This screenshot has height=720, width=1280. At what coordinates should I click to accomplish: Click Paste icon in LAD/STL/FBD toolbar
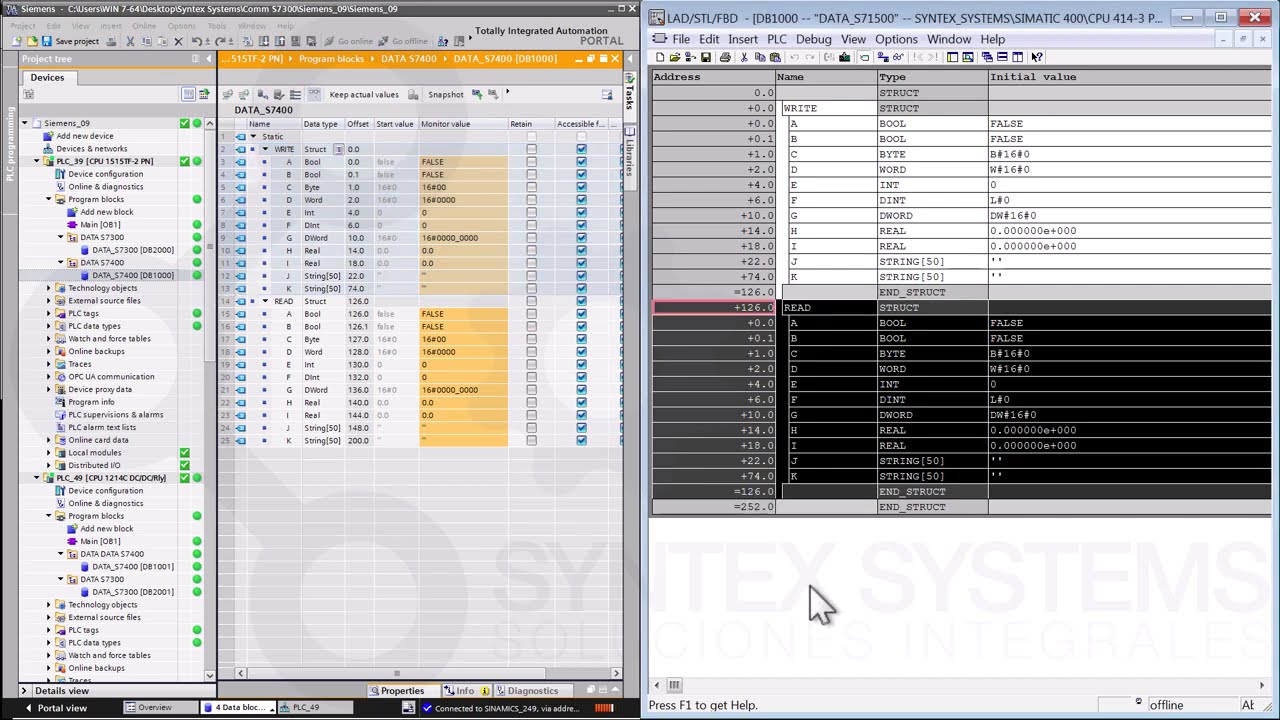point(775,57)
